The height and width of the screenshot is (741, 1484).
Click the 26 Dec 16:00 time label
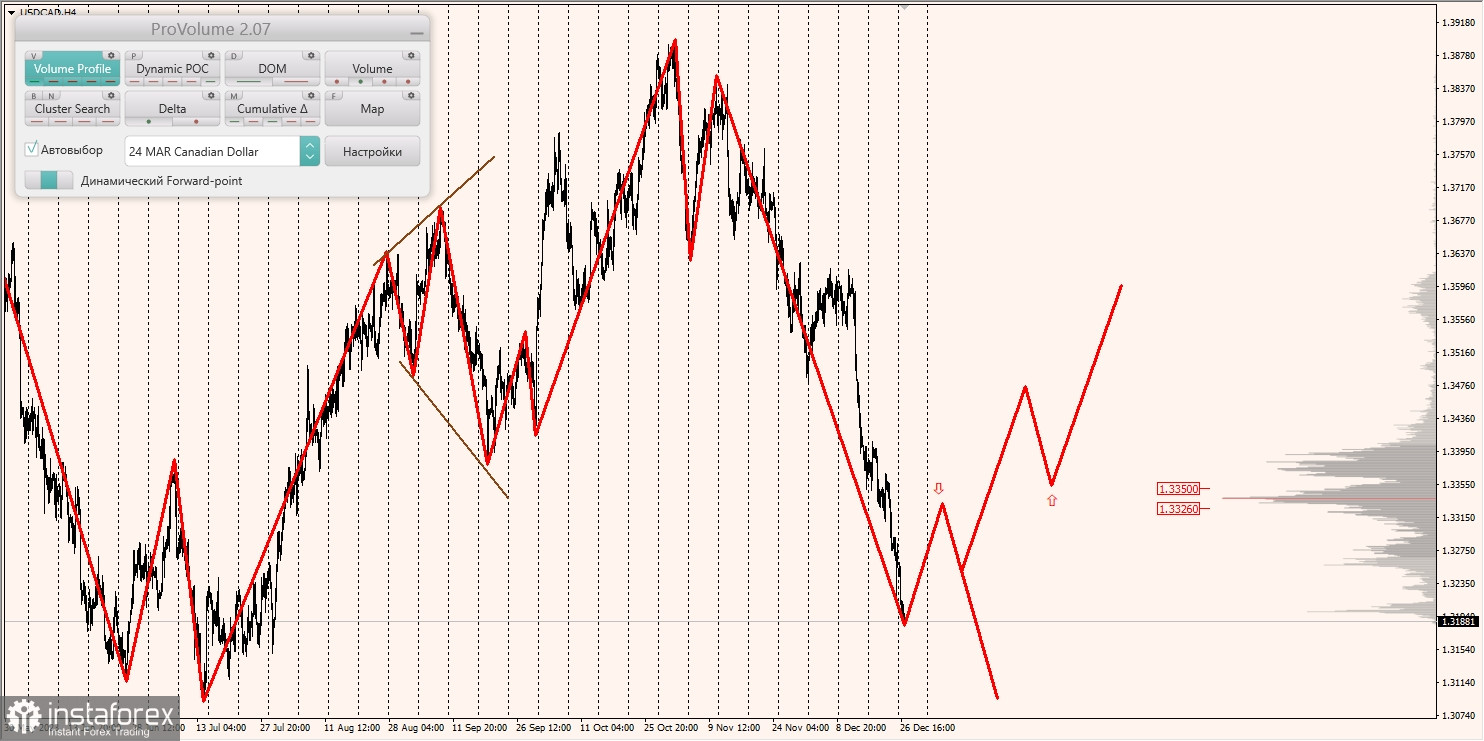pos(927,728)
